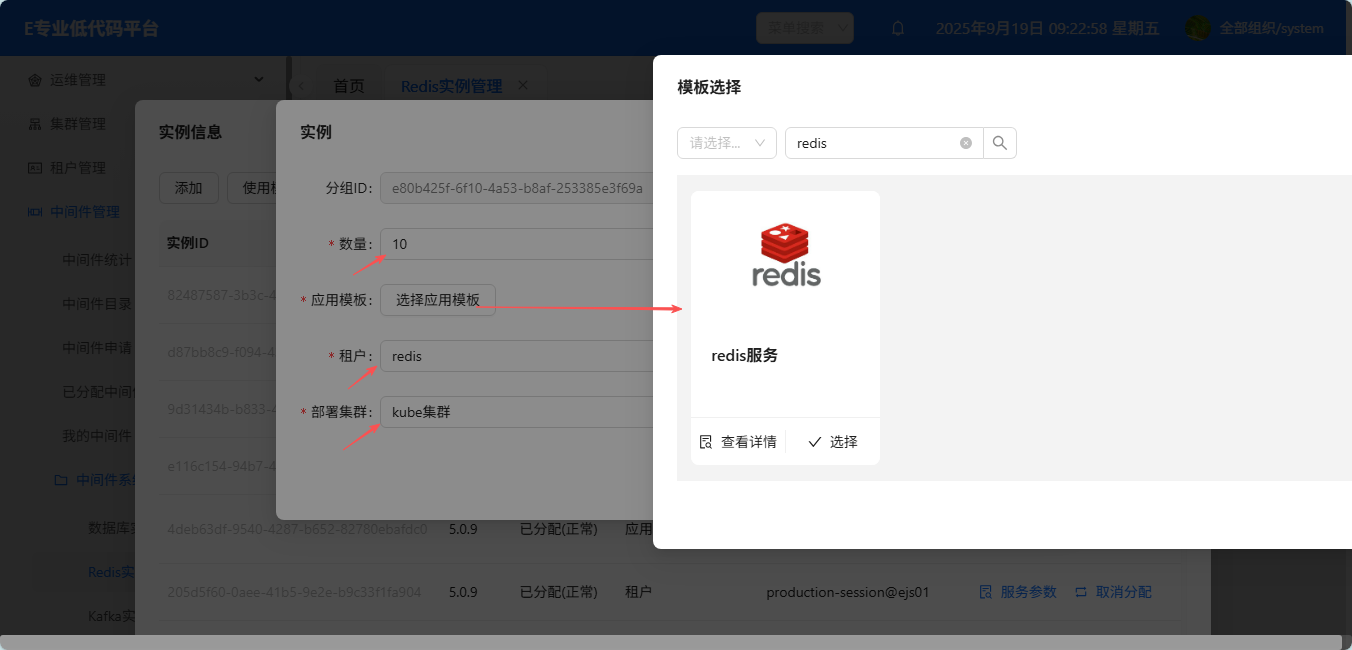1352x650 pixels.
Task: Click the magnifier search button beside redis
Action: point(1000,143)
